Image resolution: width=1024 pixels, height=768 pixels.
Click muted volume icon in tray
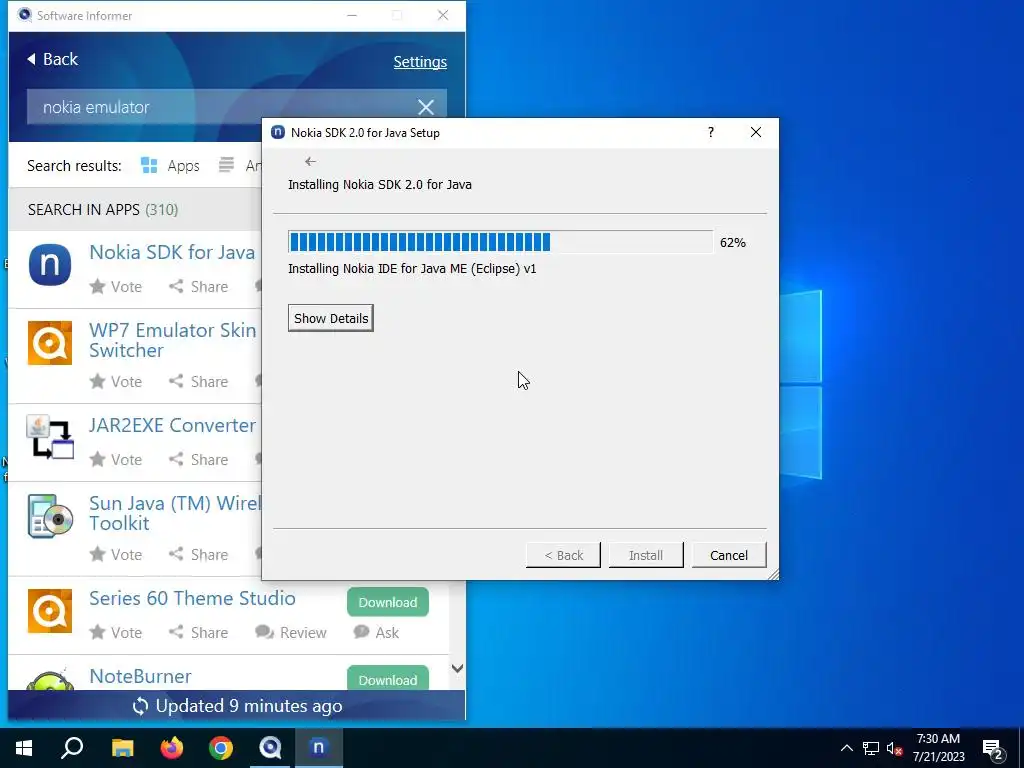pyautogui.click(x=894, y=748)
